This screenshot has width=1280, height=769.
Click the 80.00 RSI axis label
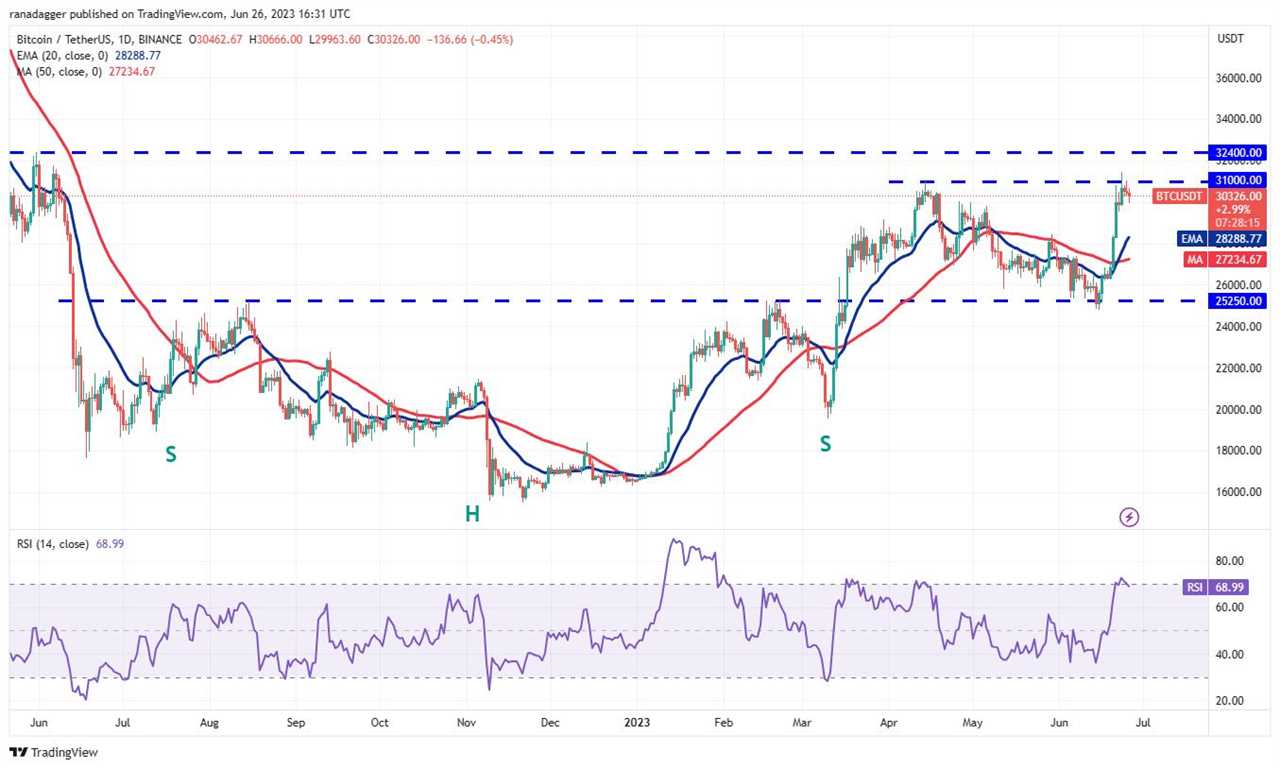1229,561
